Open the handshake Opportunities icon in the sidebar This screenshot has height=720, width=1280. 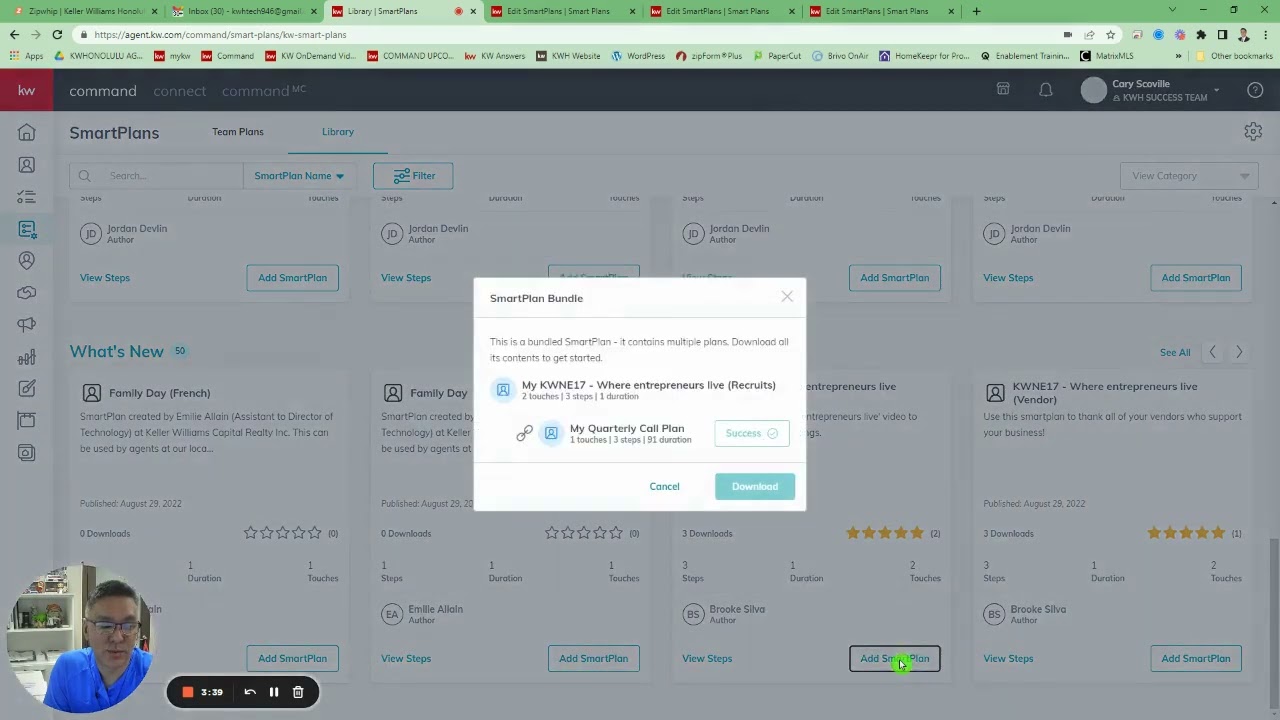coord(27,293)
